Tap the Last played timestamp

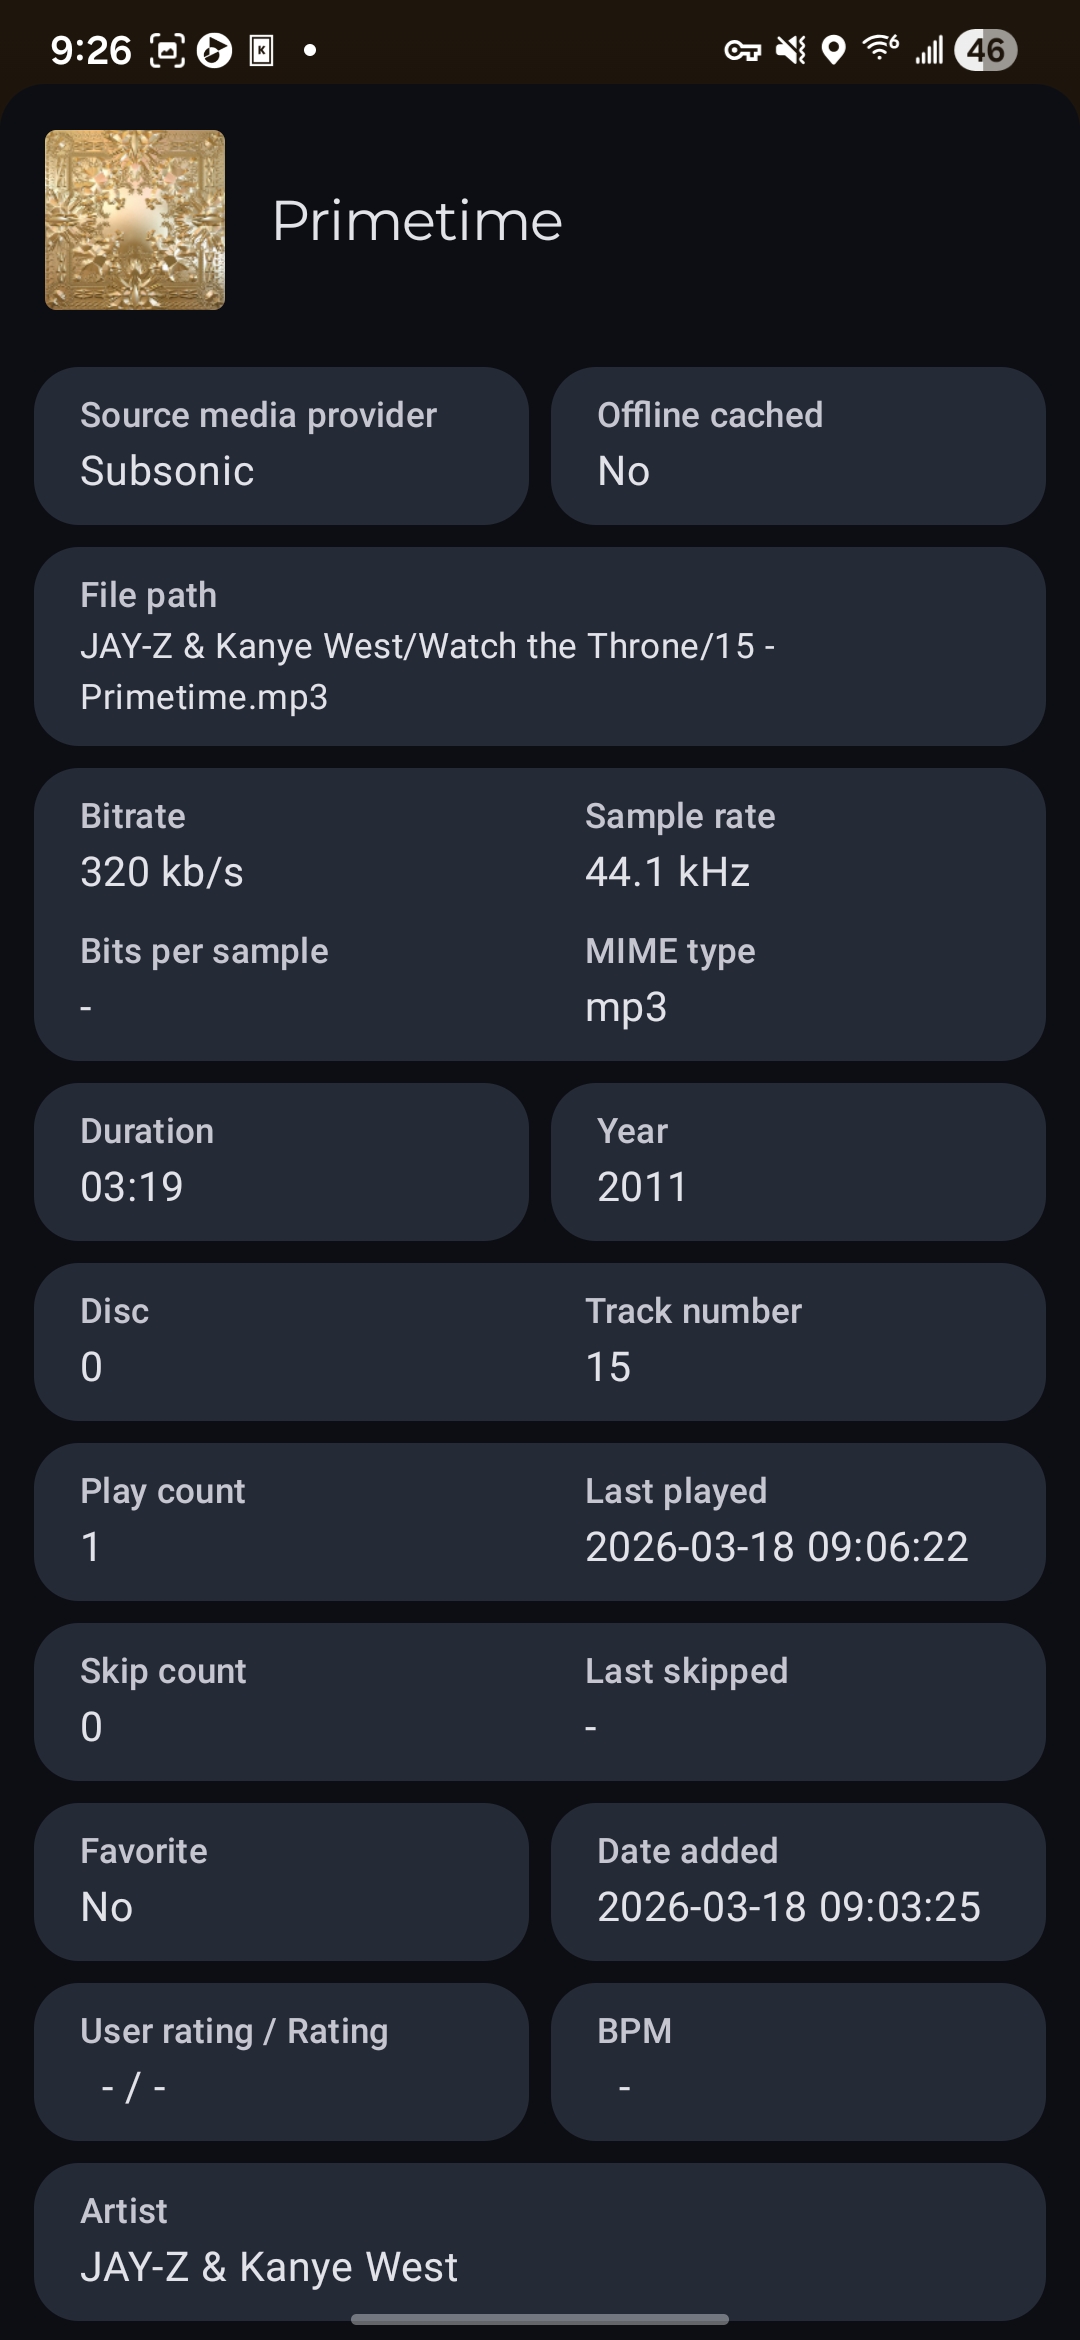(776, 1547)
